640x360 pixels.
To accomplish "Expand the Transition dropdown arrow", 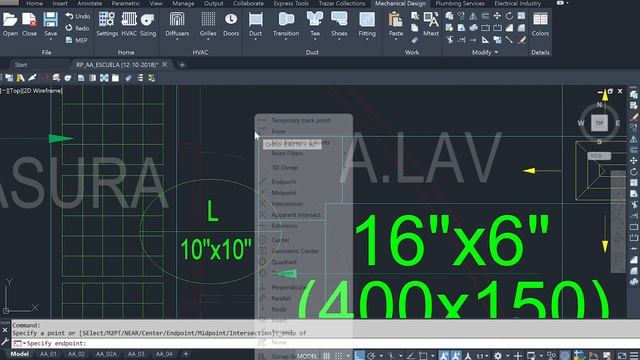I will tap(286, 40).
